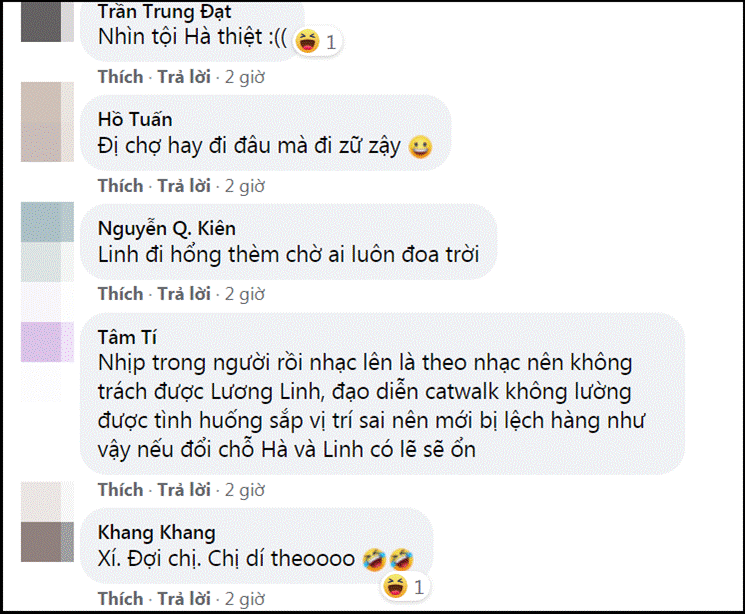Like Nguyễn Q. Kiên's comment
Viewport: 745px width, 614px height.
coord(121,294)
